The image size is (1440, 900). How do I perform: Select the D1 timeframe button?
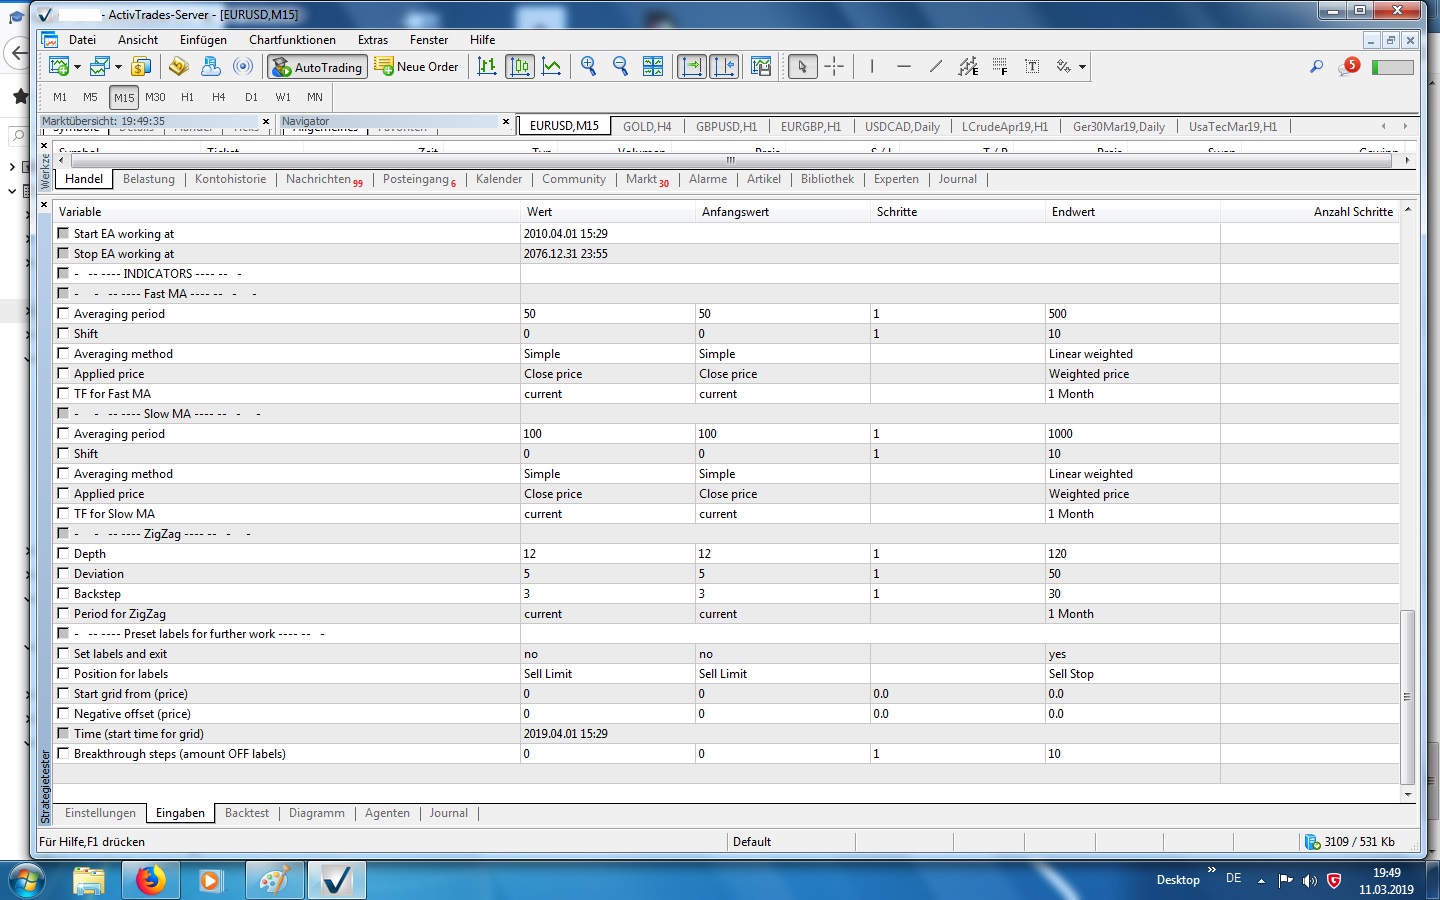pos(251,97)
